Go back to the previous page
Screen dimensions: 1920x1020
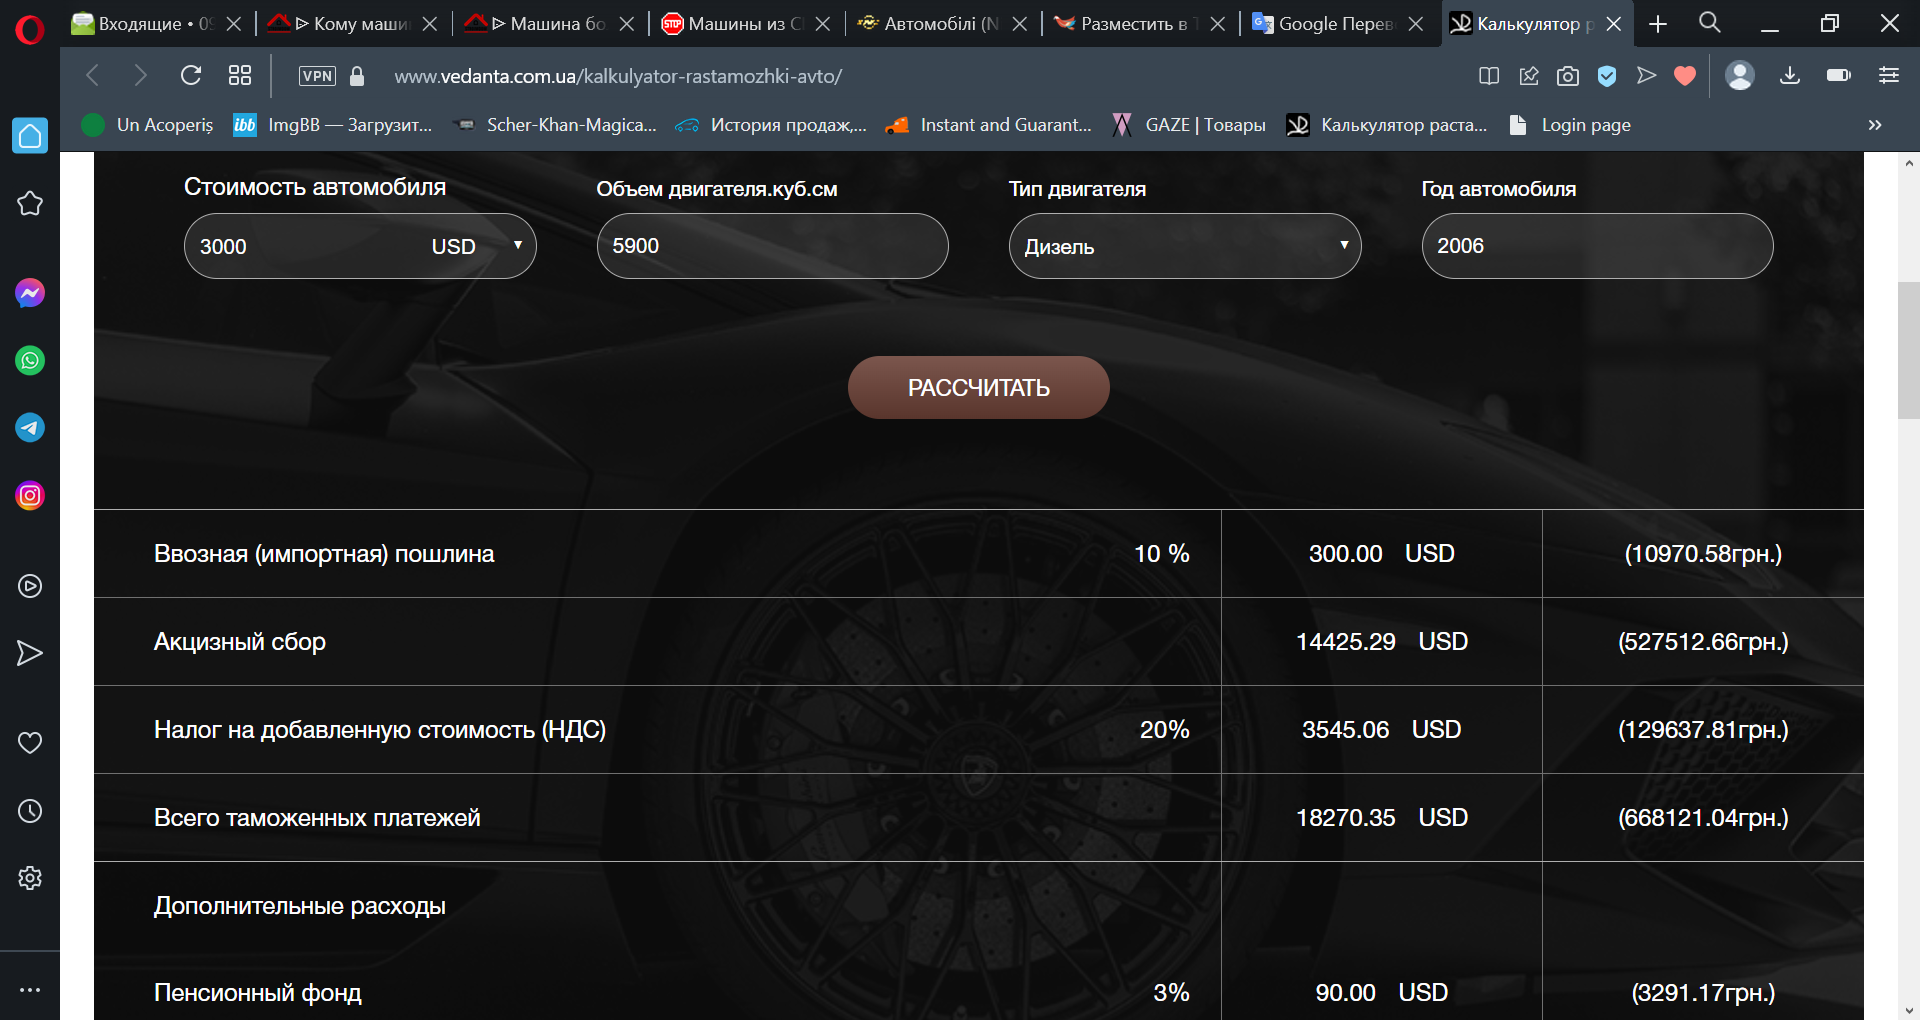93,75
